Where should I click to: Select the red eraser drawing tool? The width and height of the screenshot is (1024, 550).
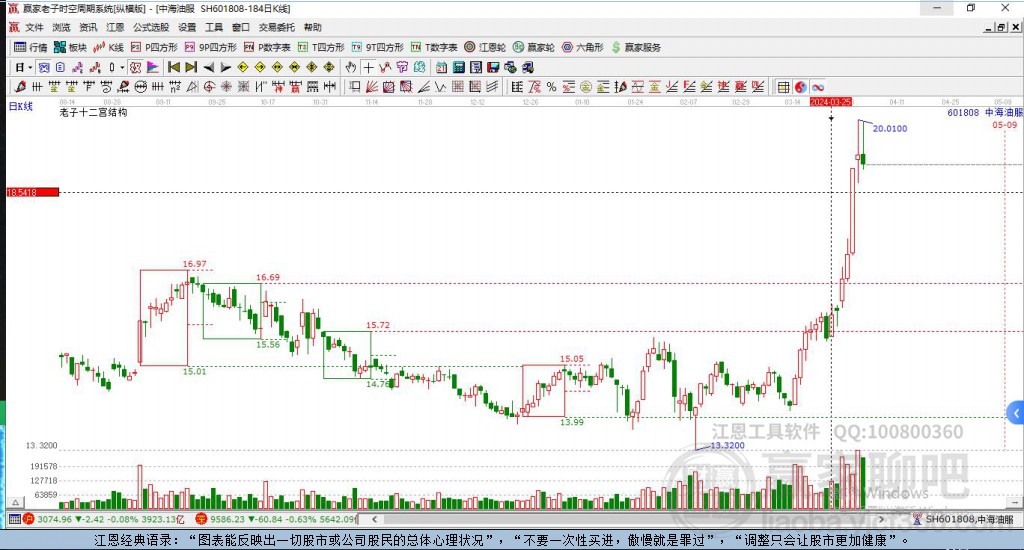(x=20, y=87)
